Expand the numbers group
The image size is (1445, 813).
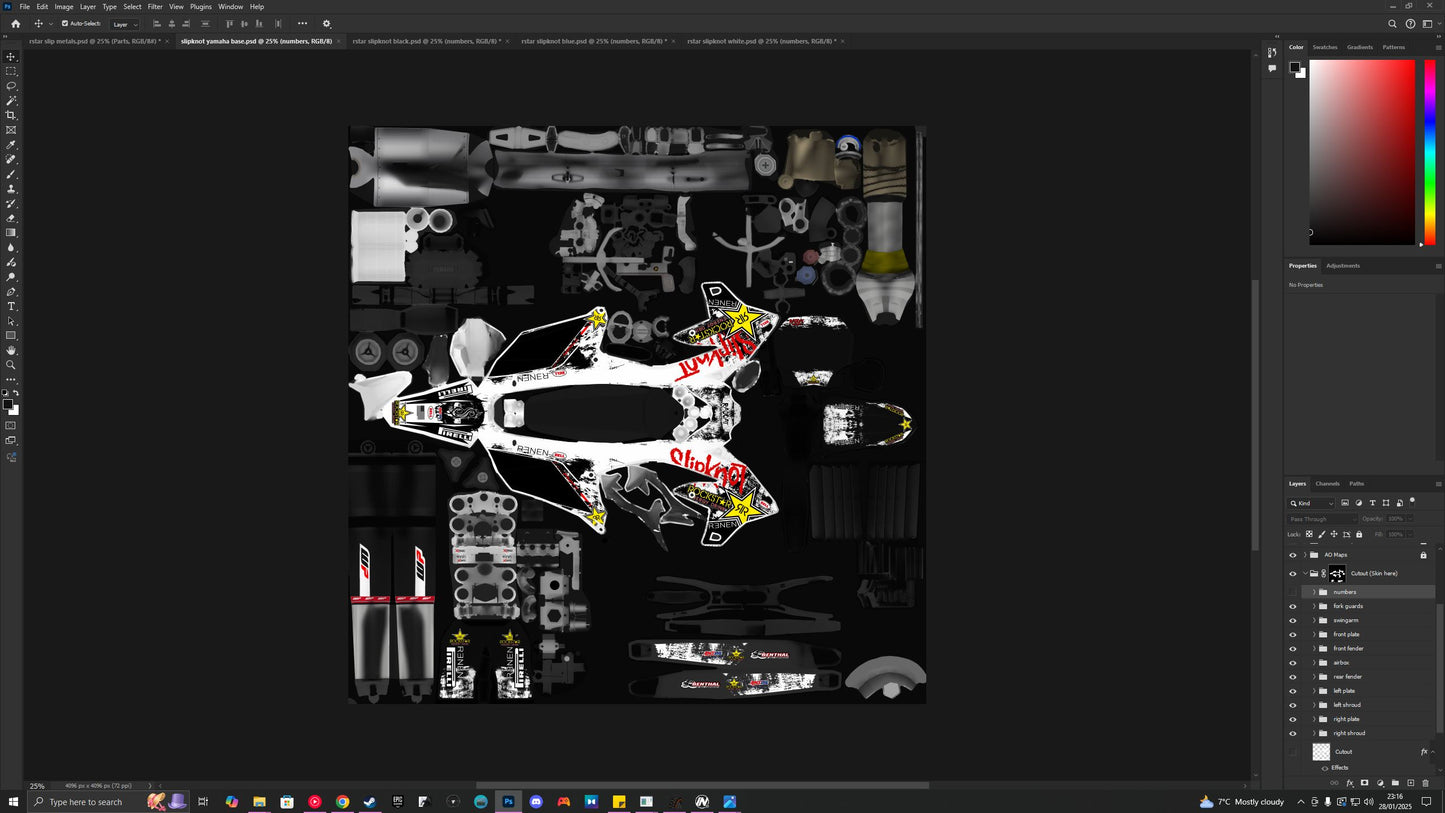click(1314, 592)
